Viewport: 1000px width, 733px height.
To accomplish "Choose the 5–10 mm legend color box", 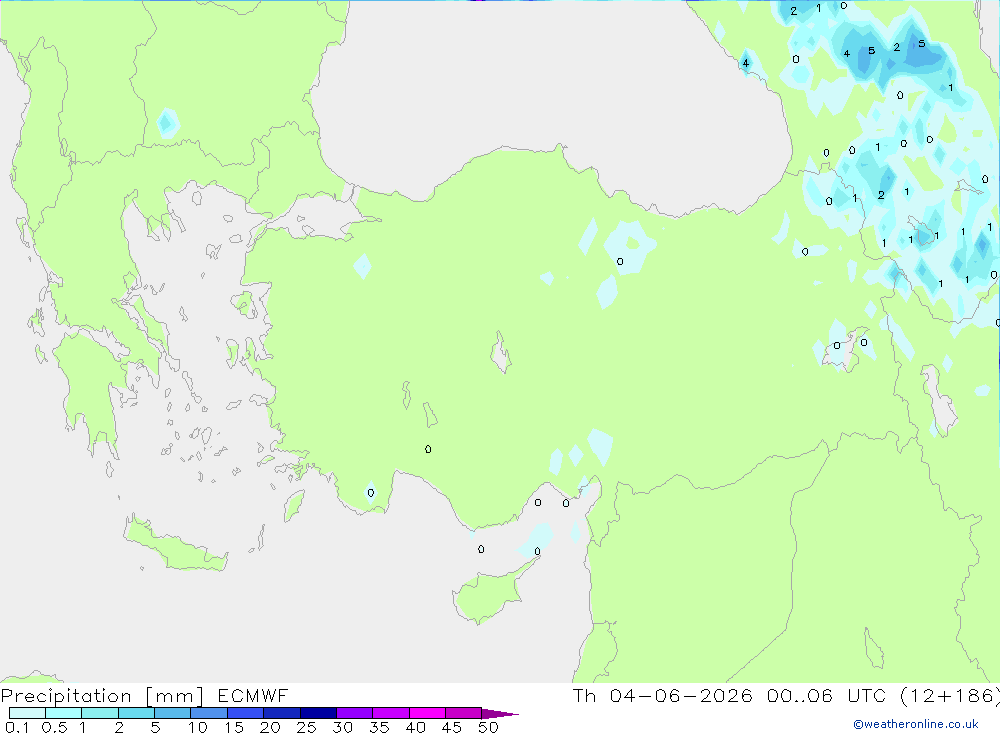I will click(172, 713).
